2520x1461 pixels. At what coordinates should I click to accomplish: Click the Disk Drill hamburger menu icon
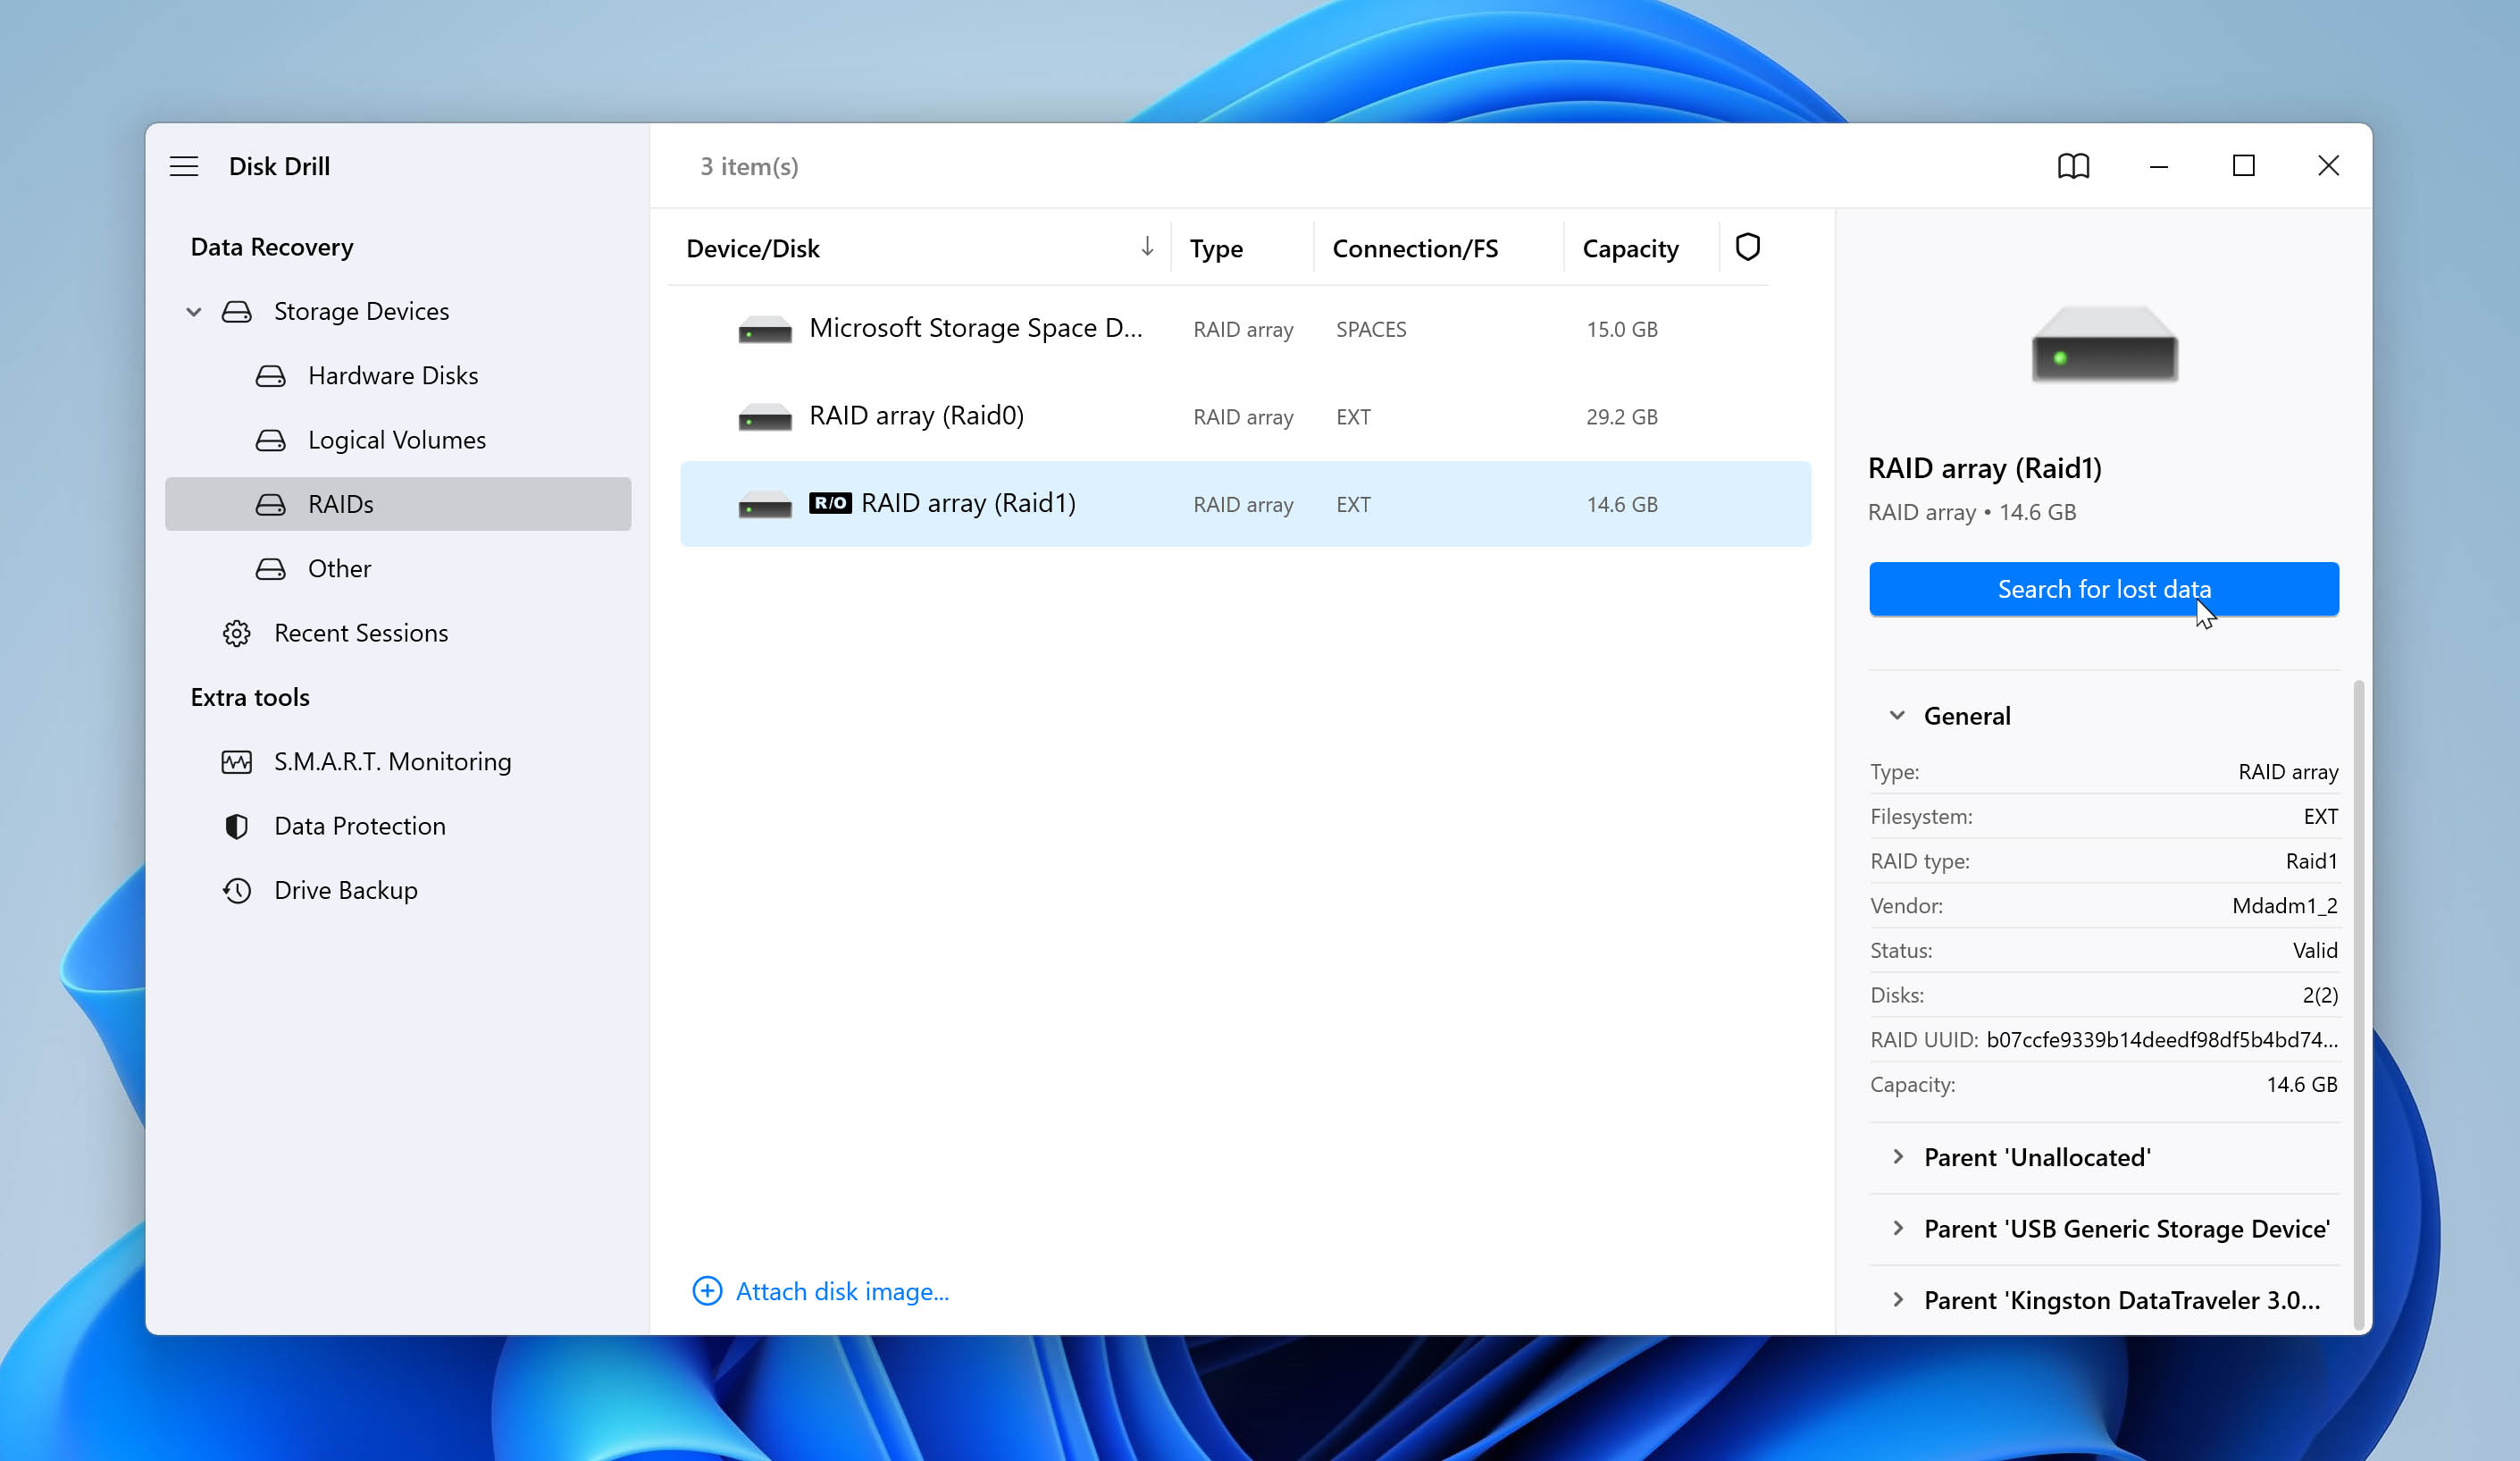182,165
